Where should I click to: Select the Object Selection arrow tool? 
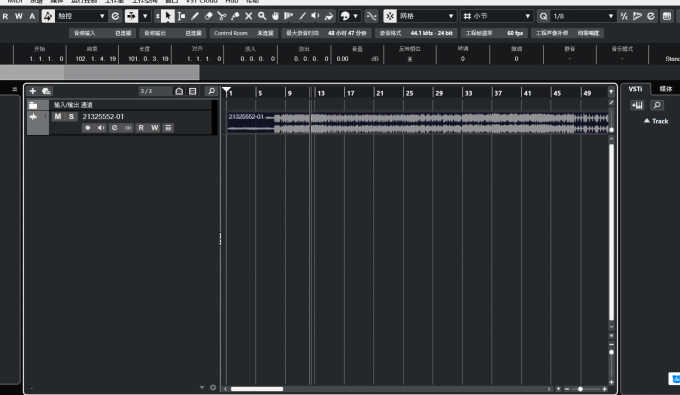[167, 16]
